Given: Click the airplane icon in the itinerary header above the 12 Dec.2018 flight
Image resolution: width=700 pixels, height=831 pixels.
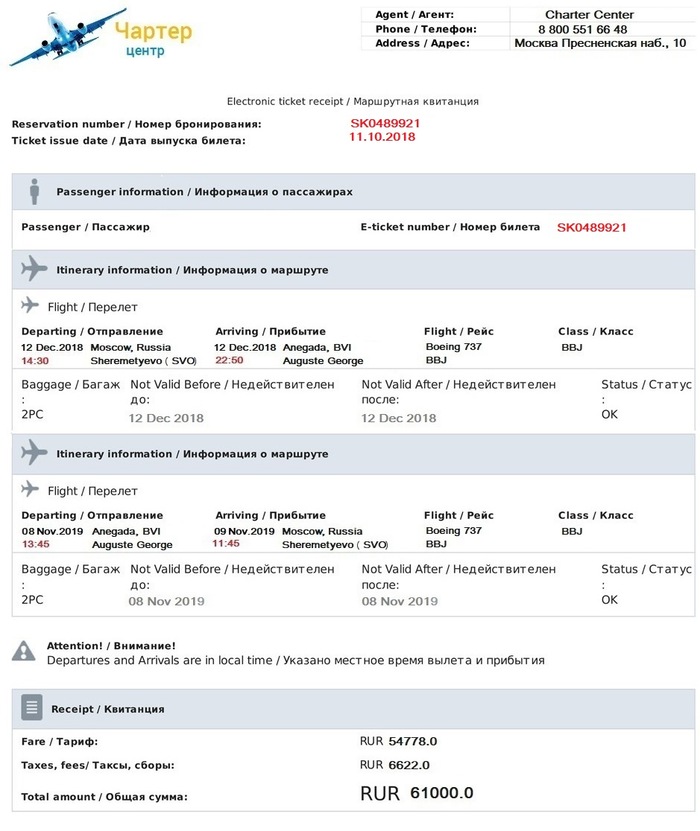Looking at the screenshot, I should [x=34, y=269].
